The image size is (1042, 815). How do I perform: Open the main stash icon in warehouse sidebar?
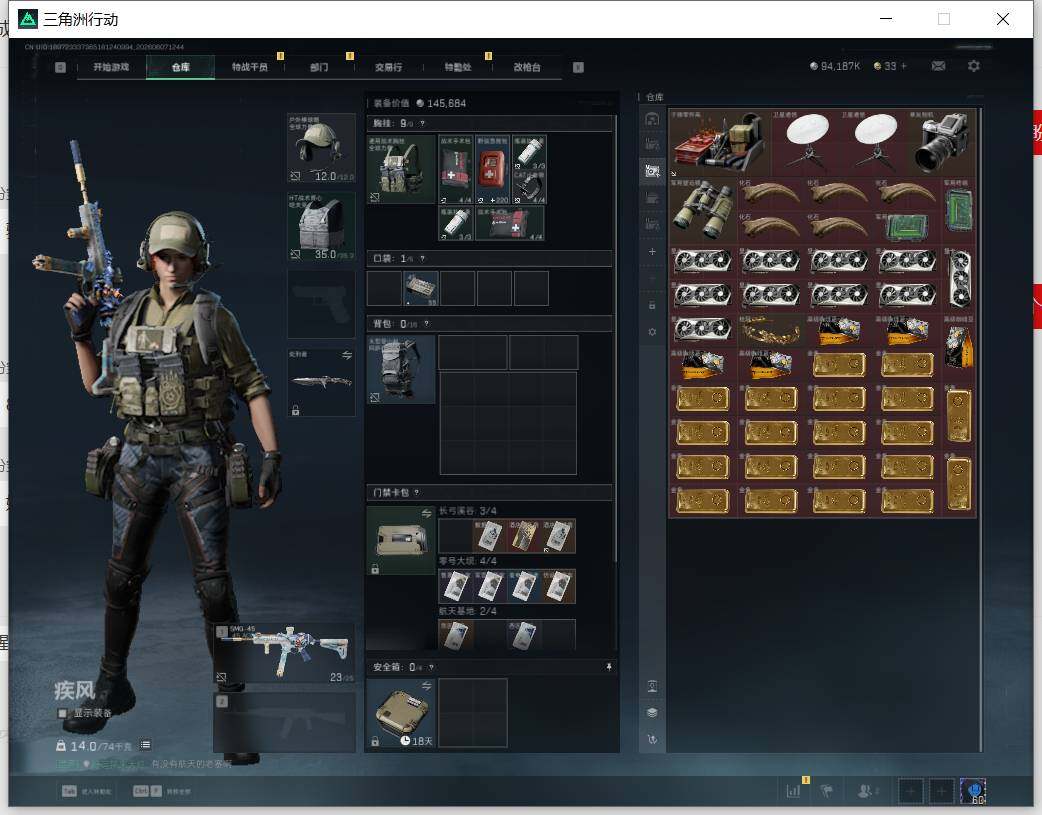652,119
